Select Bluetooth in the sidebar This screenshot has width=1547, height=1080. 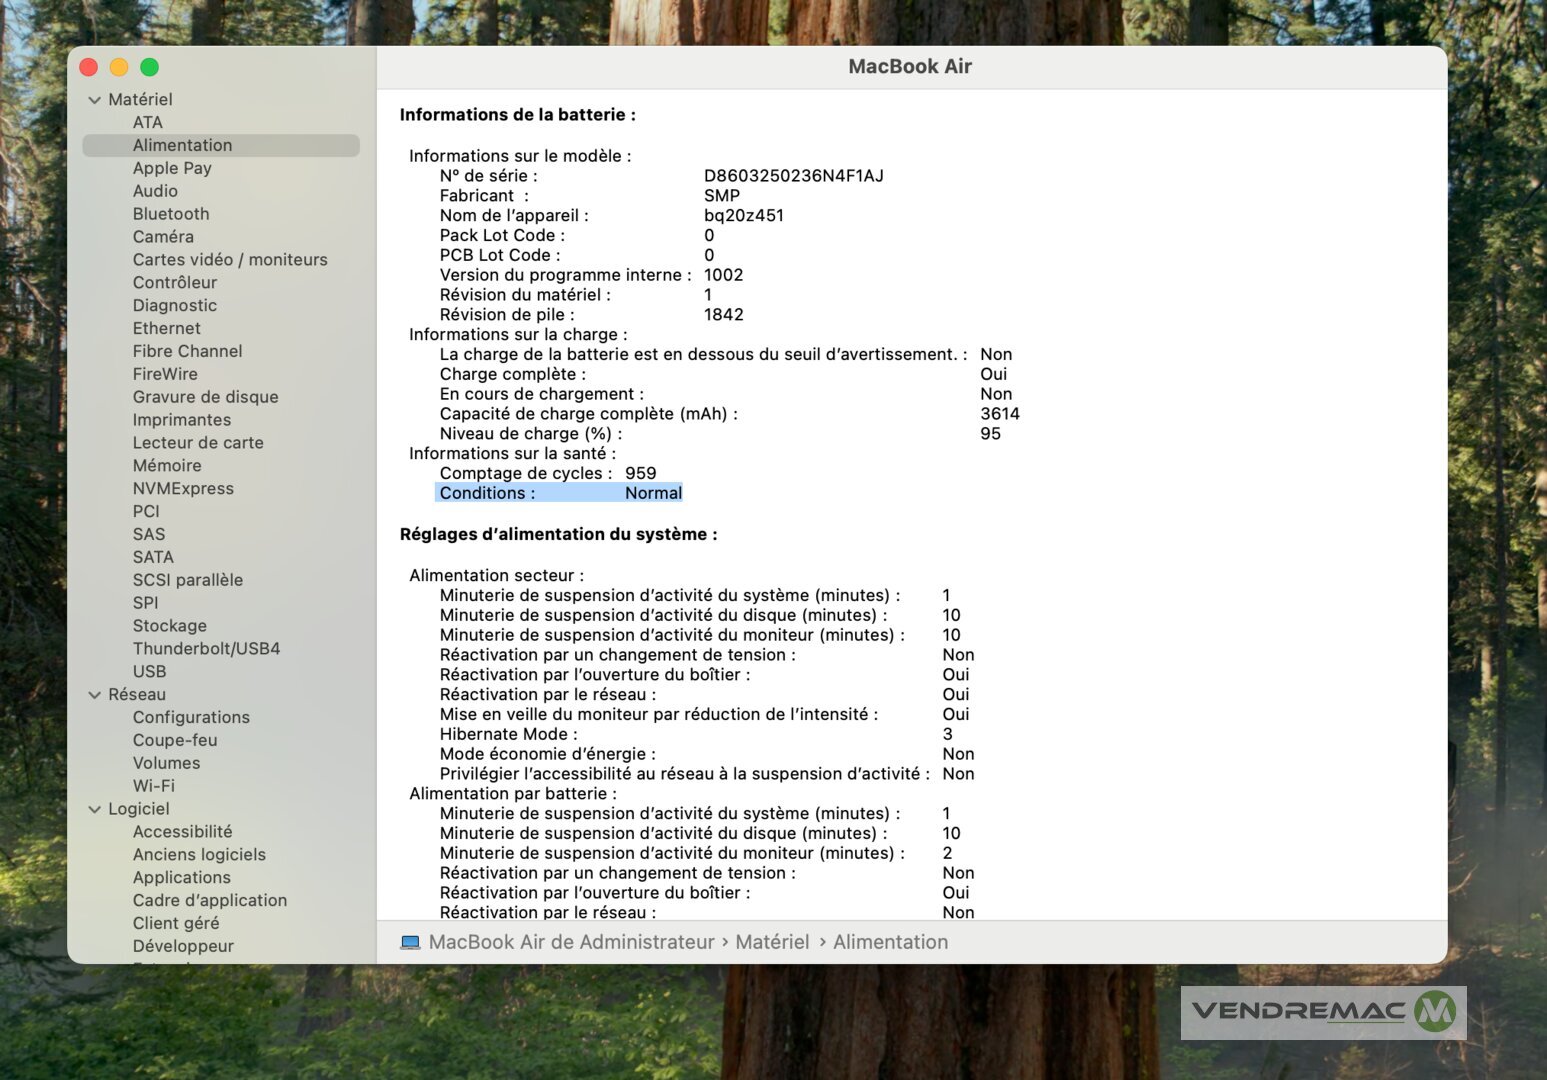[171, 214]
